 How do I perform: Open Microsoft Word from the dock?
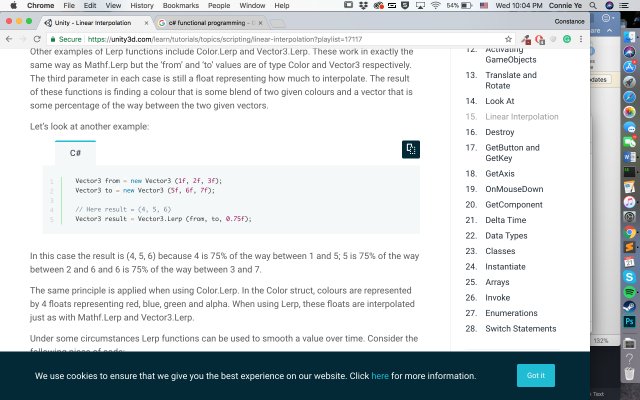(x=629, y=157)
